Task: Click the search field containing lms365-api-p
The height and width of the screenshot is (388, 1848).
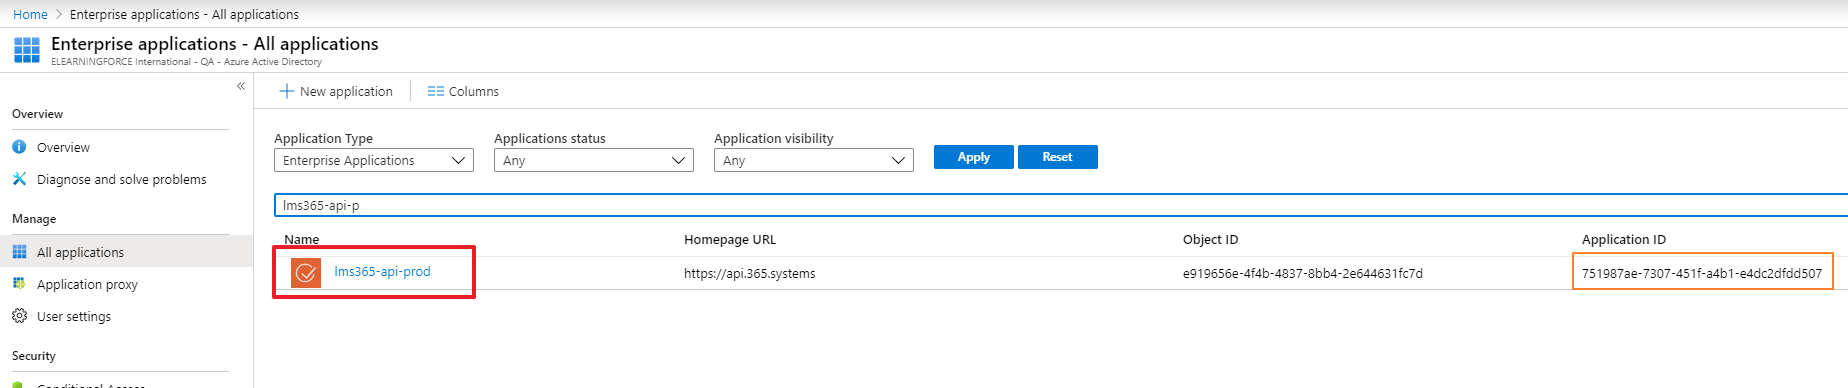Action: click(x=1060, y=205)
